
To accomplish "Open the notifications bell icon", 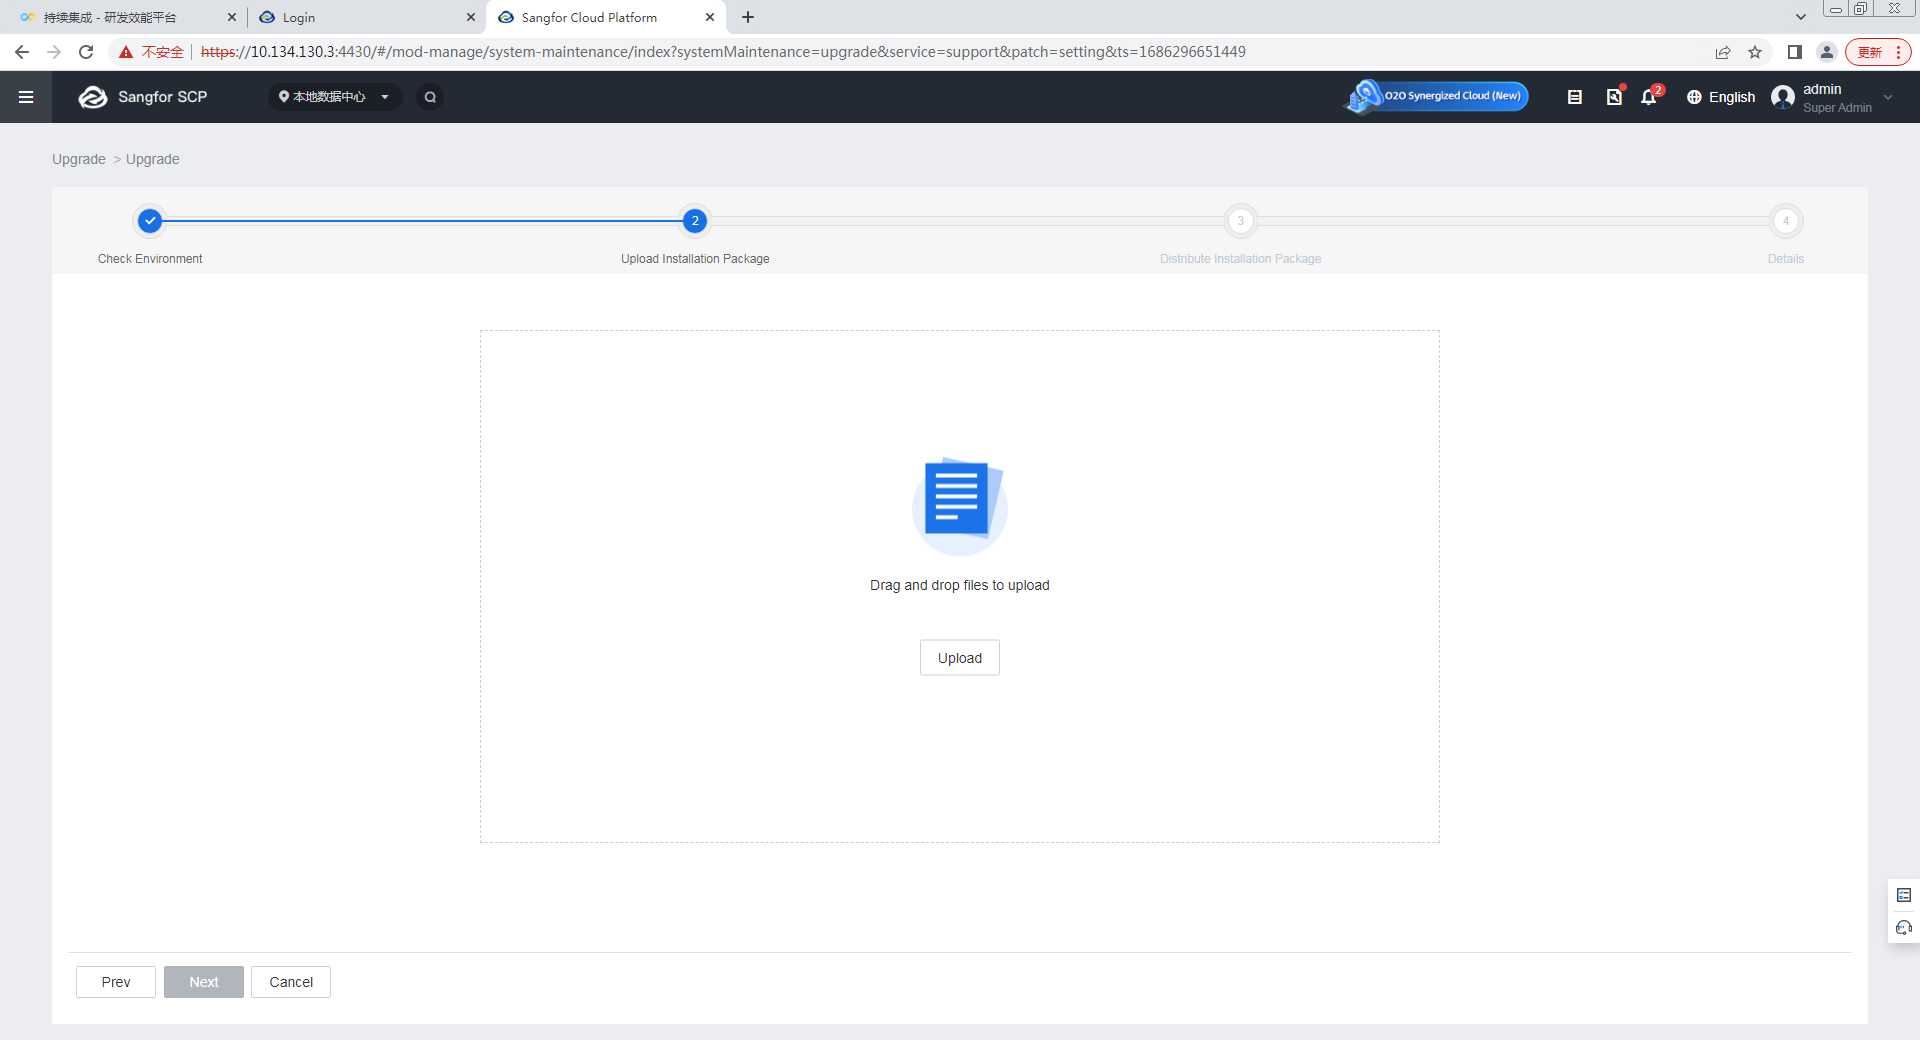I will tap(1649, 97).
